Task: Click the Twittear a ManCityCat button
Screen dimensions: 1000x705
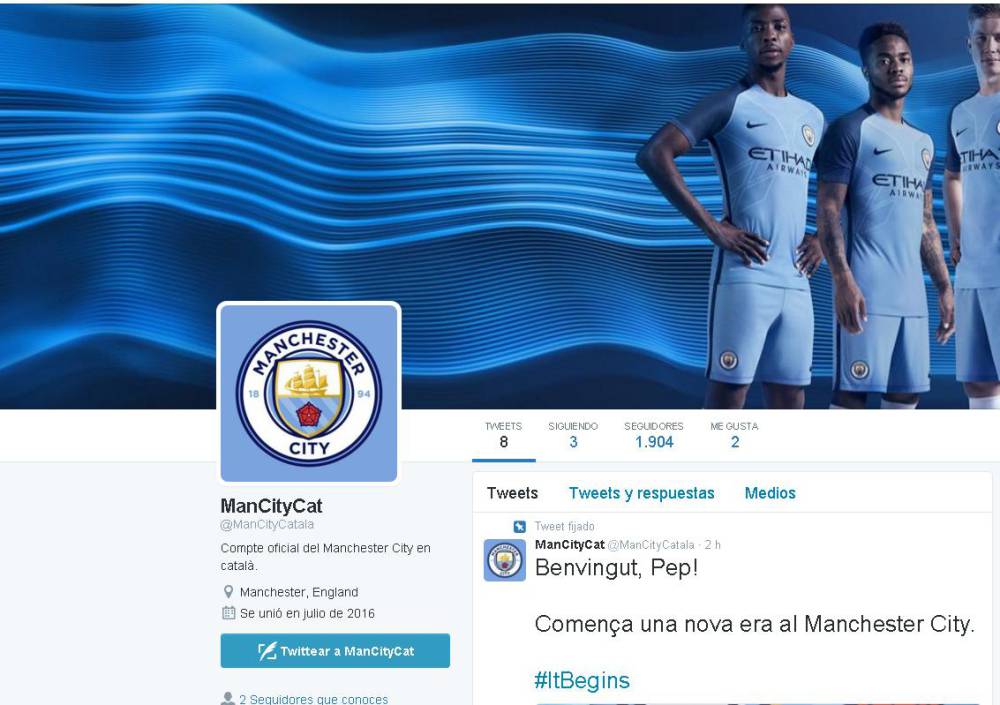Action: pos(335,651)
